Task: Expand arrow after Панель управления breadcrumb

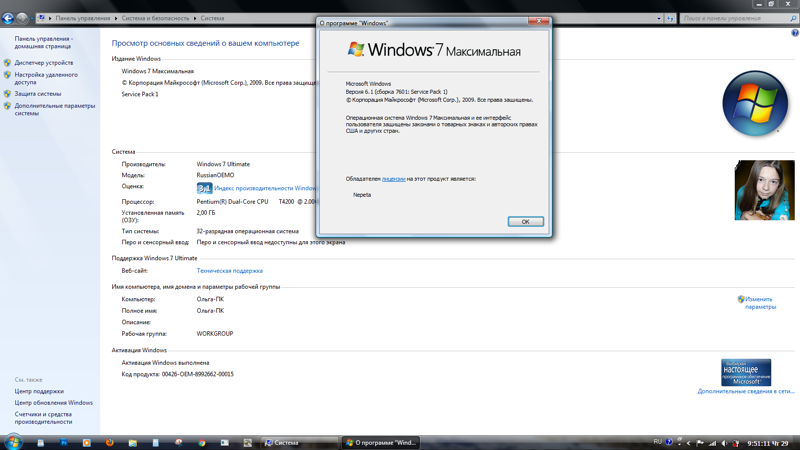Action: coord(116,18)
